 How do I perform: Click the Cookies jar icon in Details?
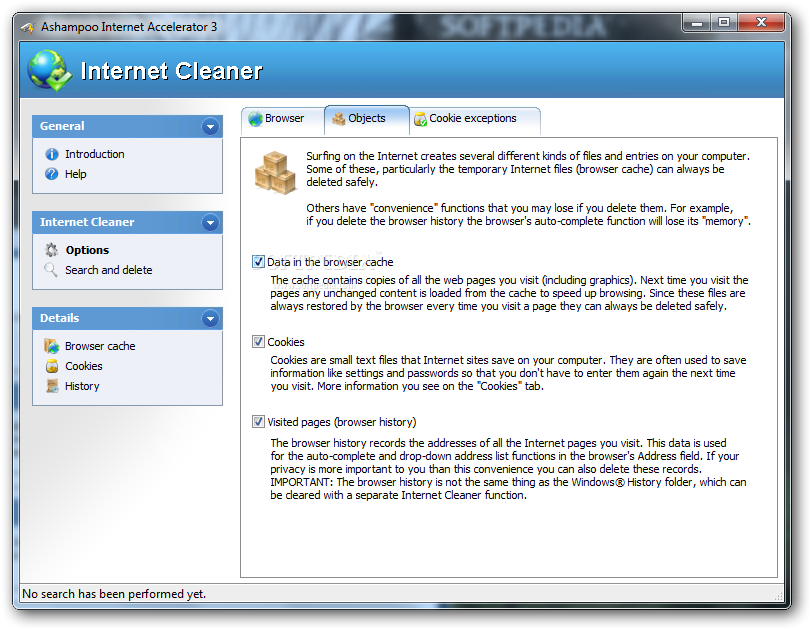pyautogui.click(x=52, y=366)
